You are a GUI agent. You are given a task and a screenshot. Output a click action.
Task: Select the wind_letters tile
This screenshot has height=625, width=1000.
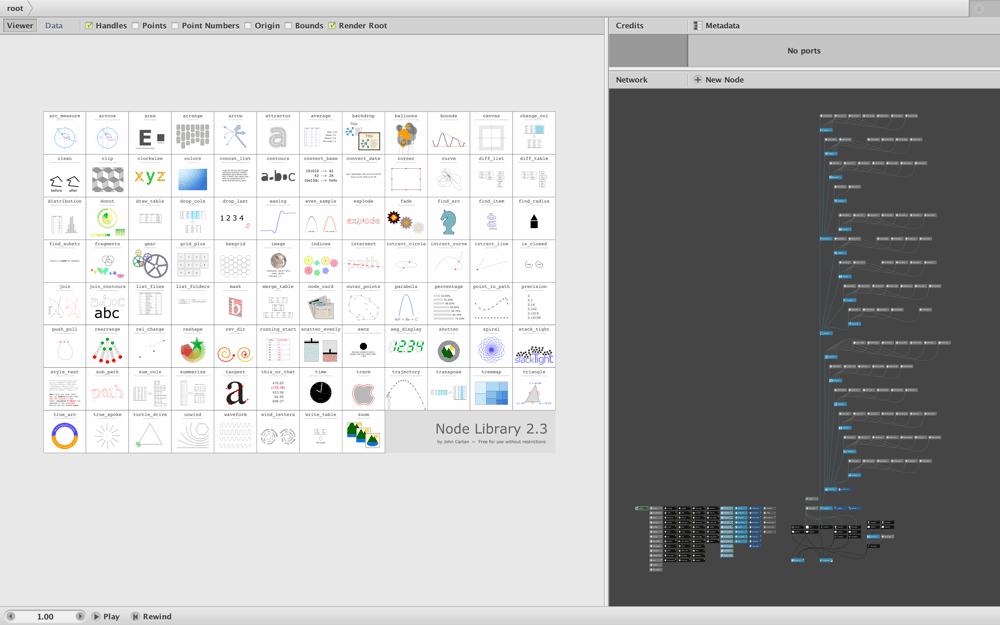pos(278,432)
